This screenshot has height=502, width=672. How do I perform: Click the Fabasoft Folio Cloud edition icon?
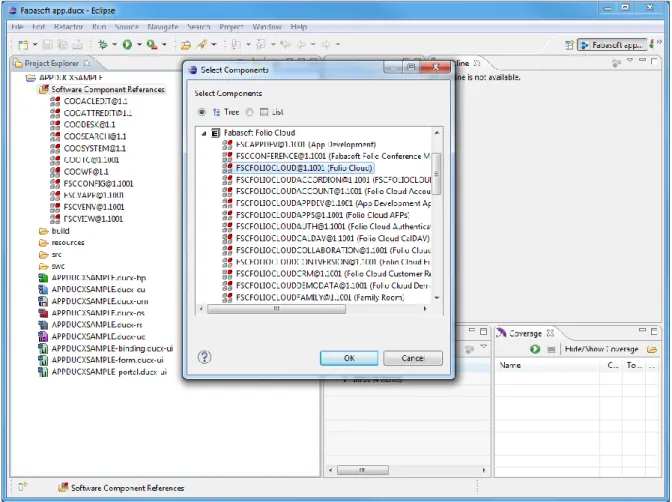[x=216, y=133]
